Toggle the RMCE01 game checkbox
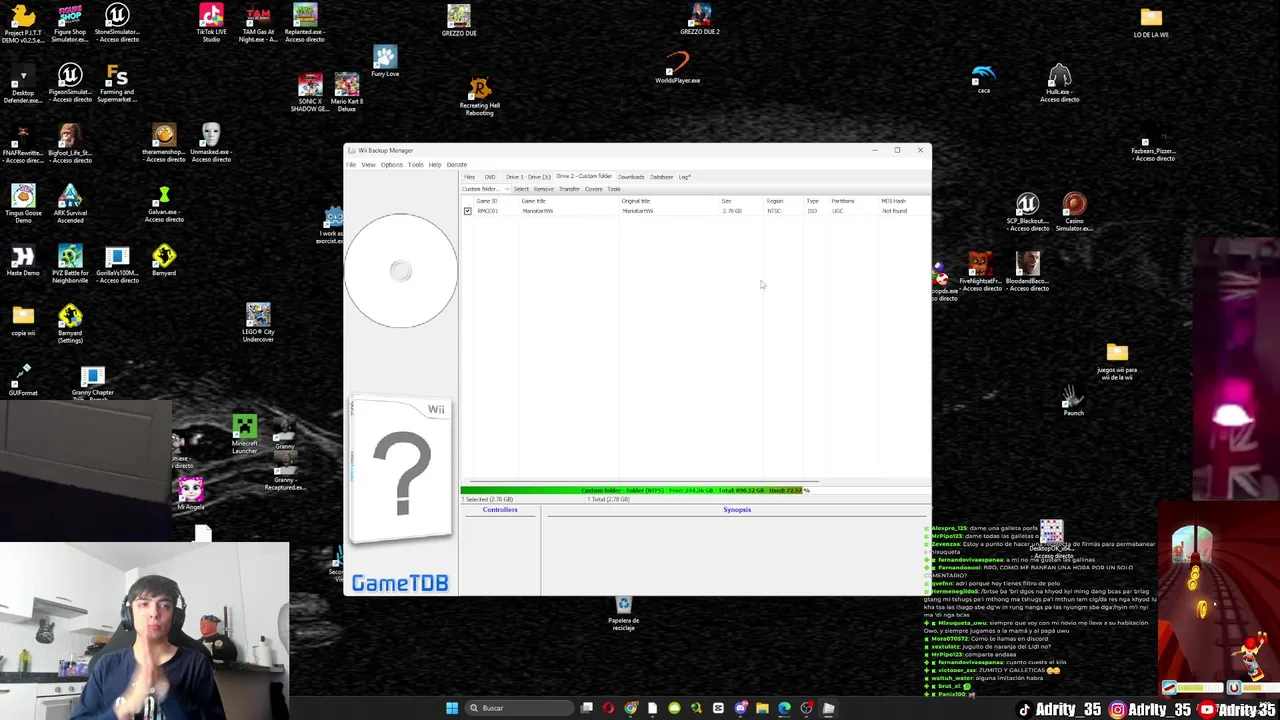 click(467, 211)
